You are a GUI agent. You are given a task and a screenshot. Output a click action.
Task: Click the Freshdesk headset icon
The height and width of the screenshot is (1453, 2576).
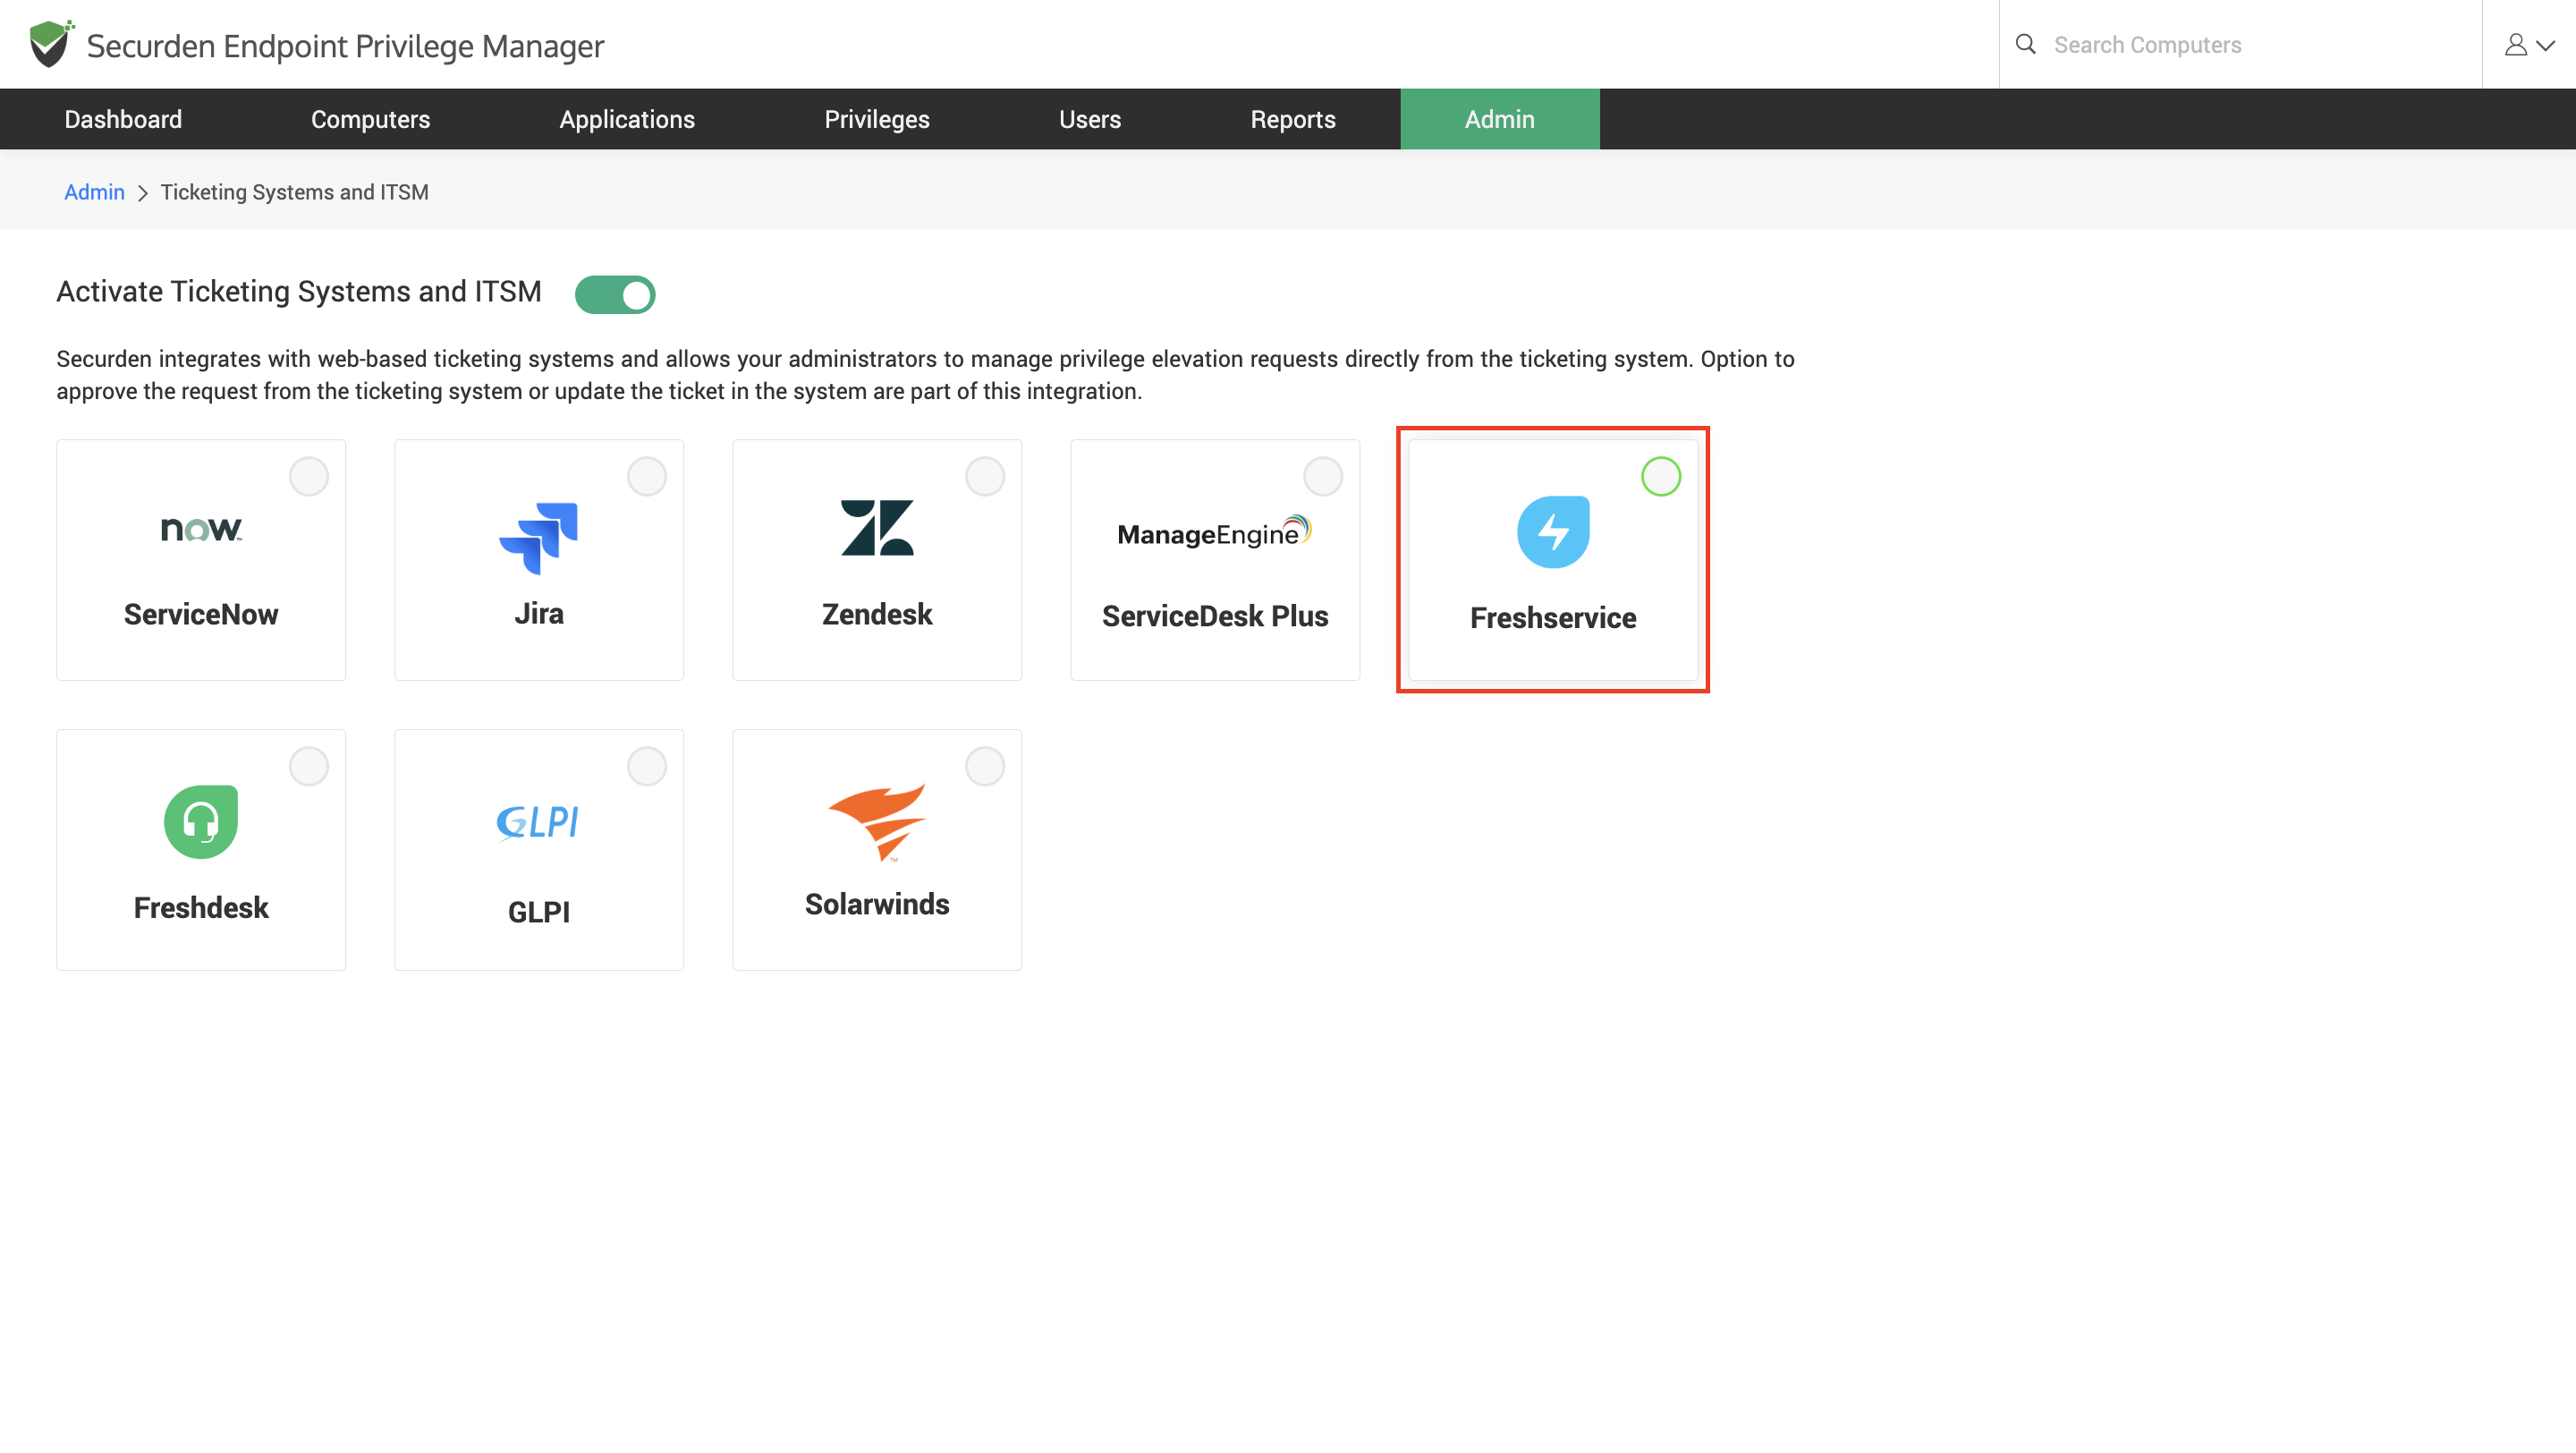pos(201,821)
